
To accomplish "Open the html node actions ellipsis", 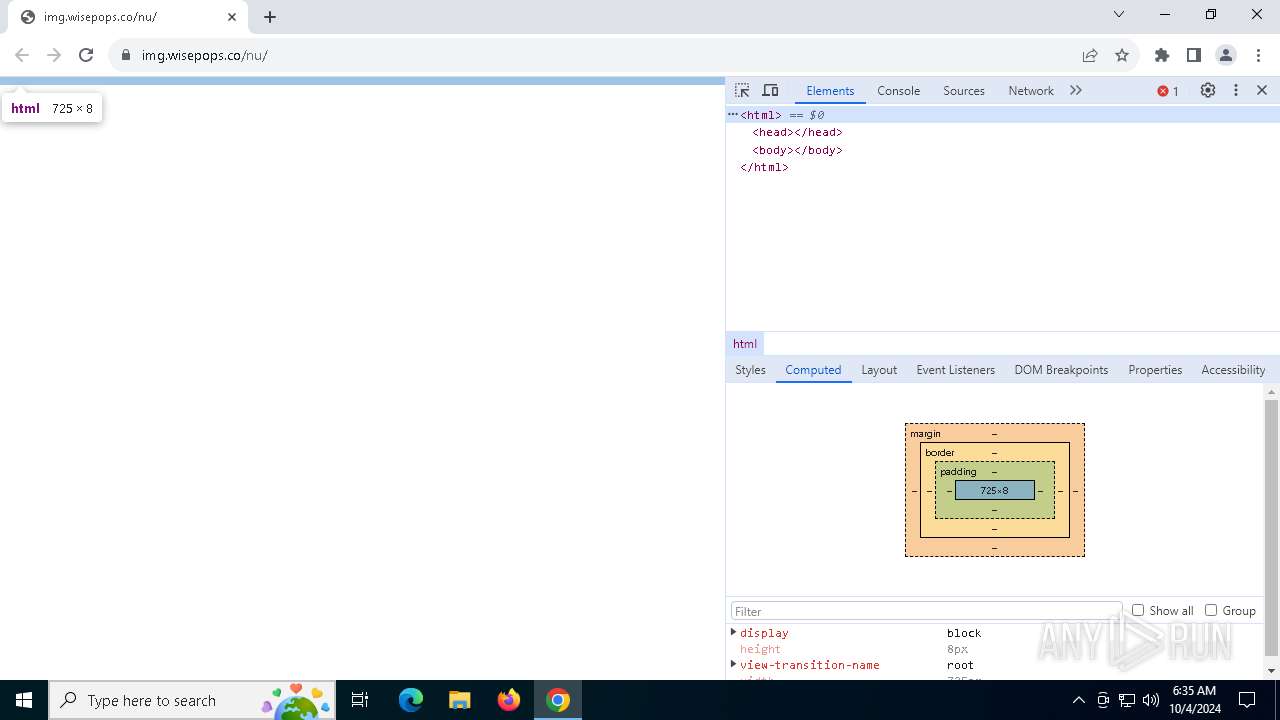I will [733, 115].
